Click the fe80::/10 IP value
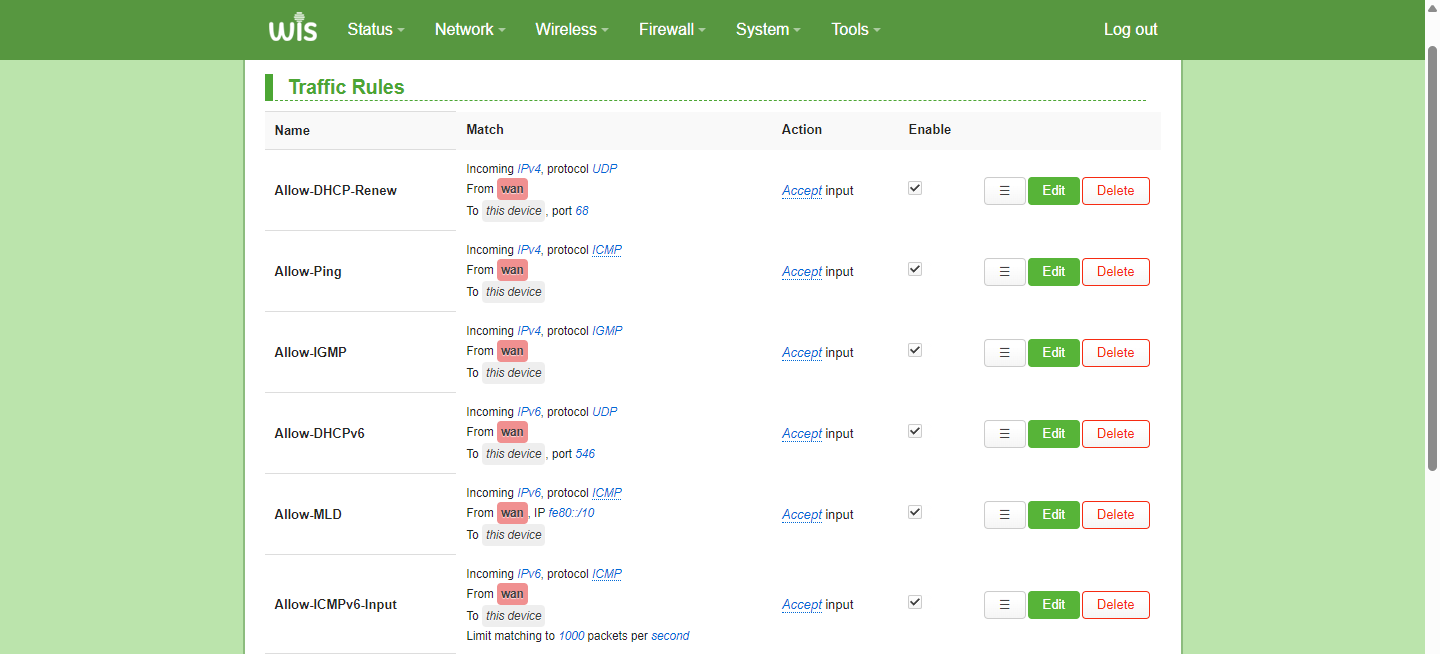Screen dimensions: 1440x654 tap(572, 513)
